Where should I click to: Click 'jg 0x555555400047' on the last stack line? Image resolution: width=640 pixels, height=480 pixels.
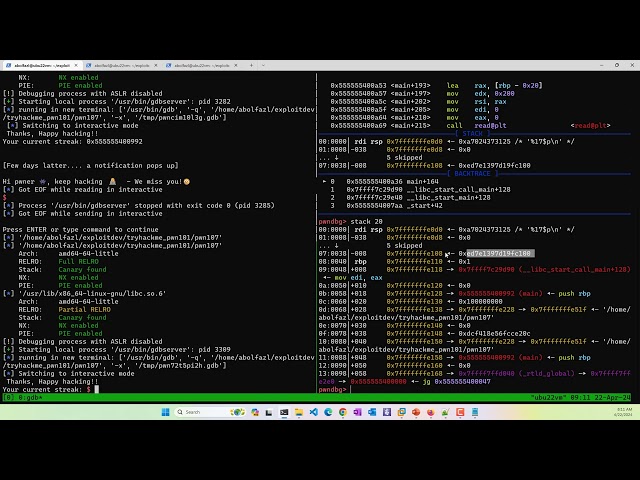pos(458,382)
